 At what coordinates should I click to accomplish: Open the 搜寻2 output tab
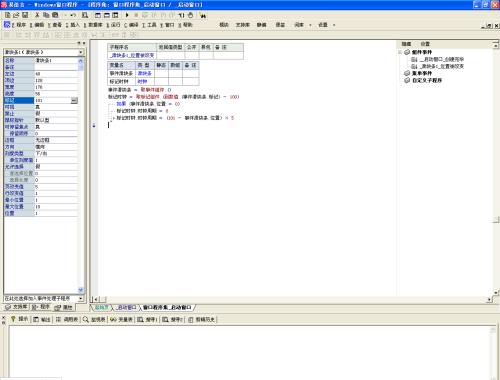(172, 319)
